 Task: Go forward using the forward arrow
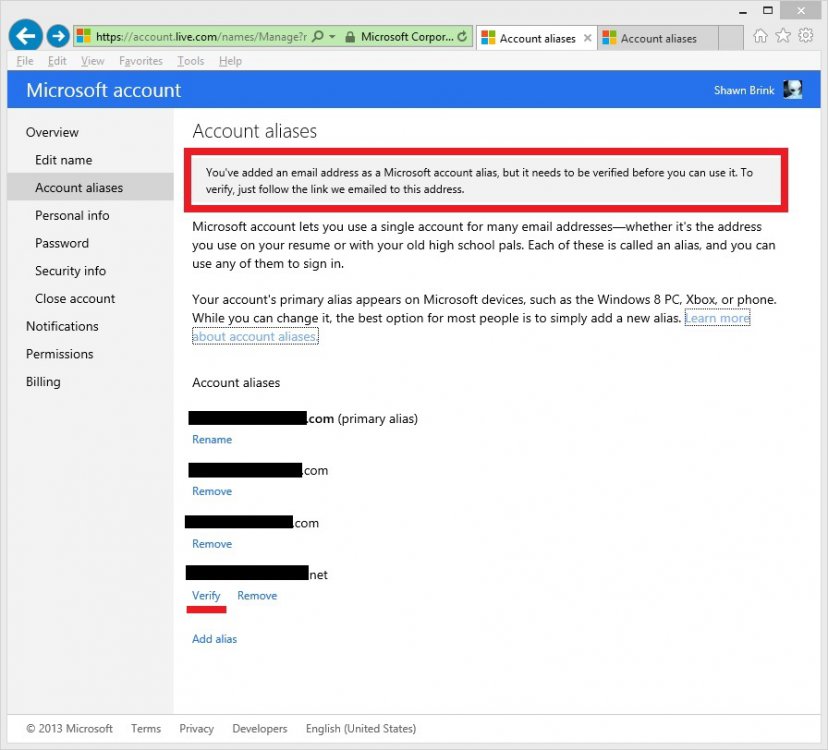(57, 36)
